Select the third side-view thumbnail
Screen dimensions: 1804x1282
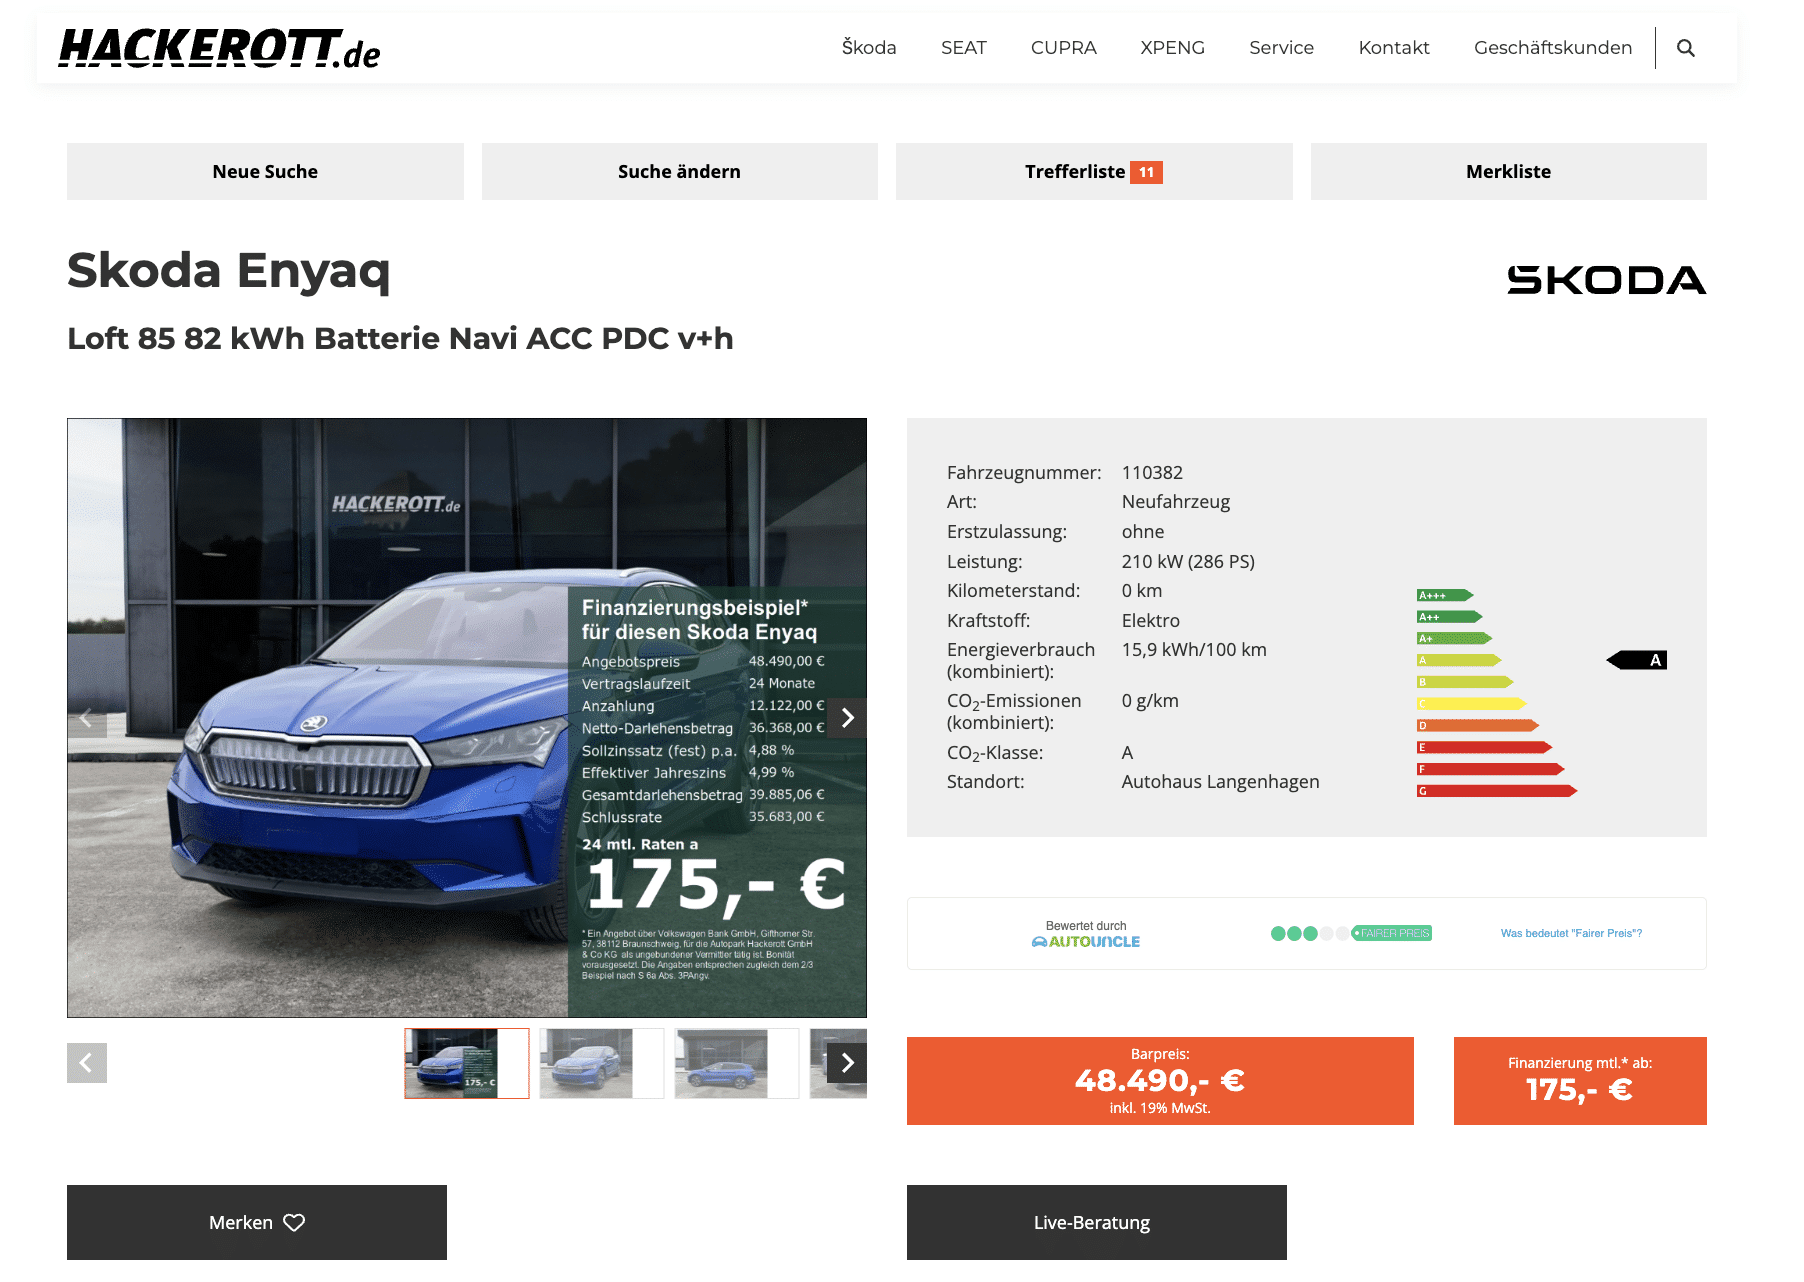pyautogui.click(x=737, y=1063)
